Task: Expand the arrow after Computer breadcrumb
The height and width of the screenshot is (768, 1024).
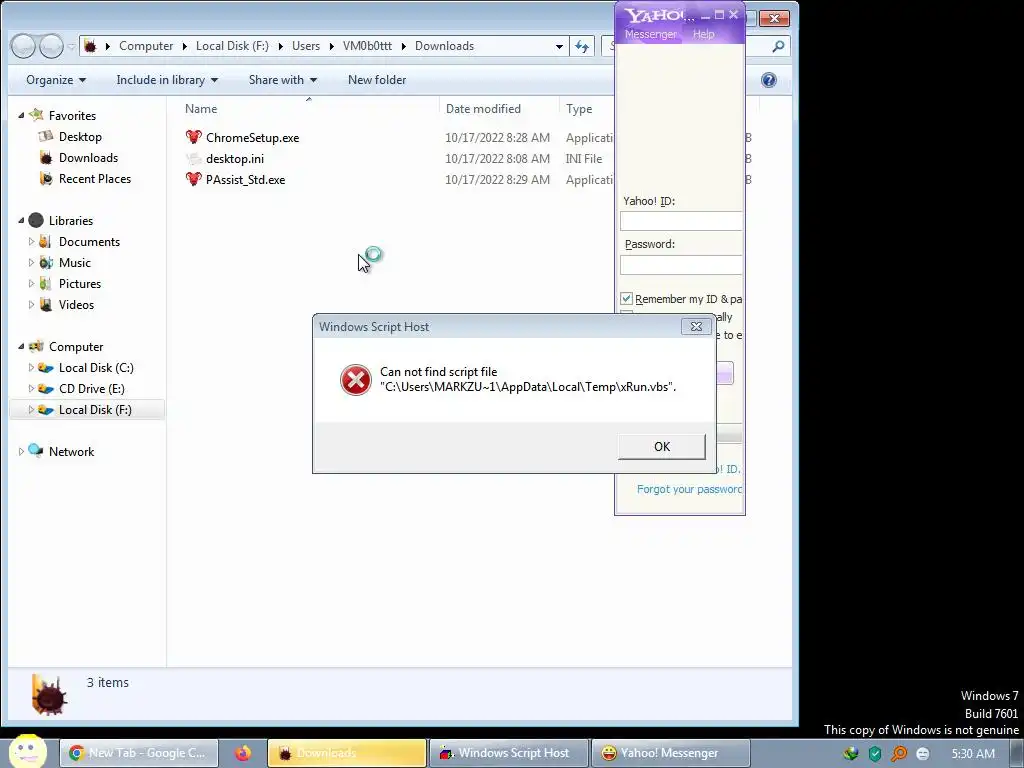Action: pyautogui.click(x=184, y=46)
